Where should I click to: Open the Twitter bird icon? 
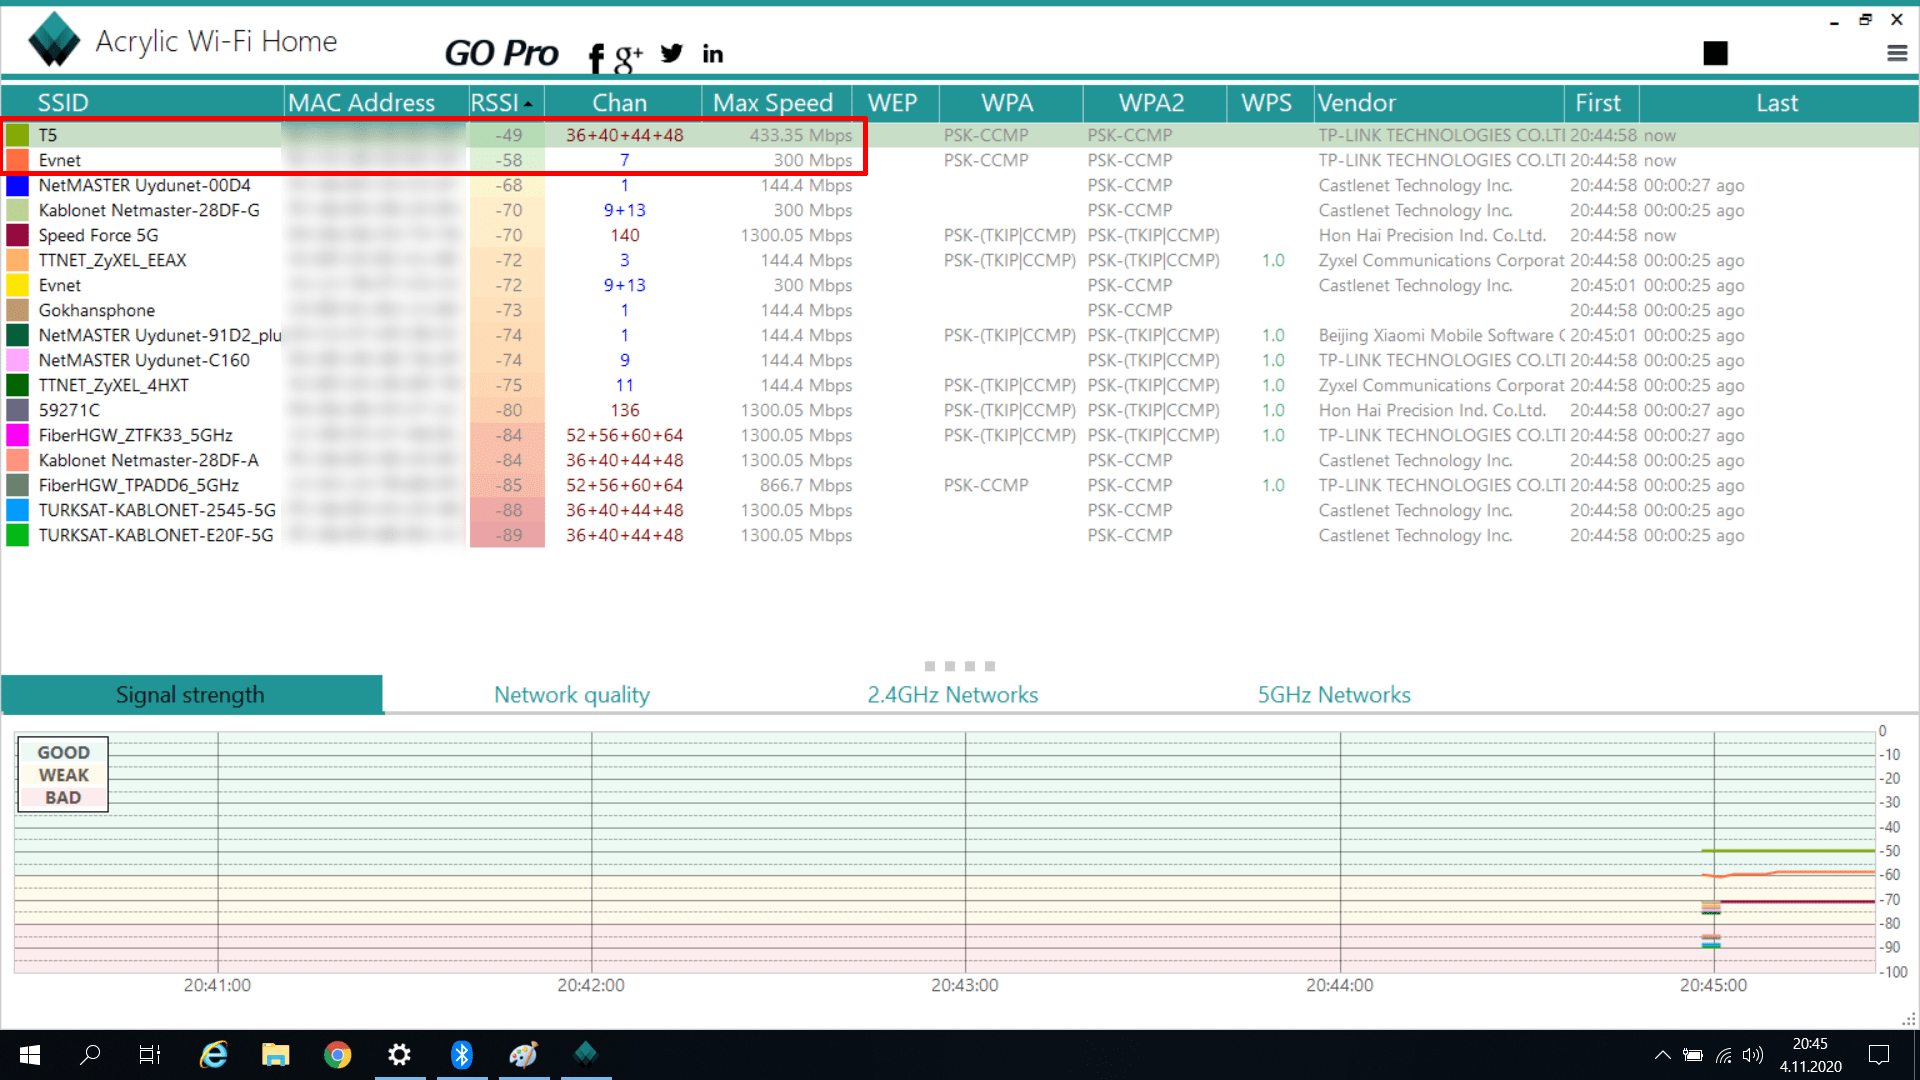[672, 53]
